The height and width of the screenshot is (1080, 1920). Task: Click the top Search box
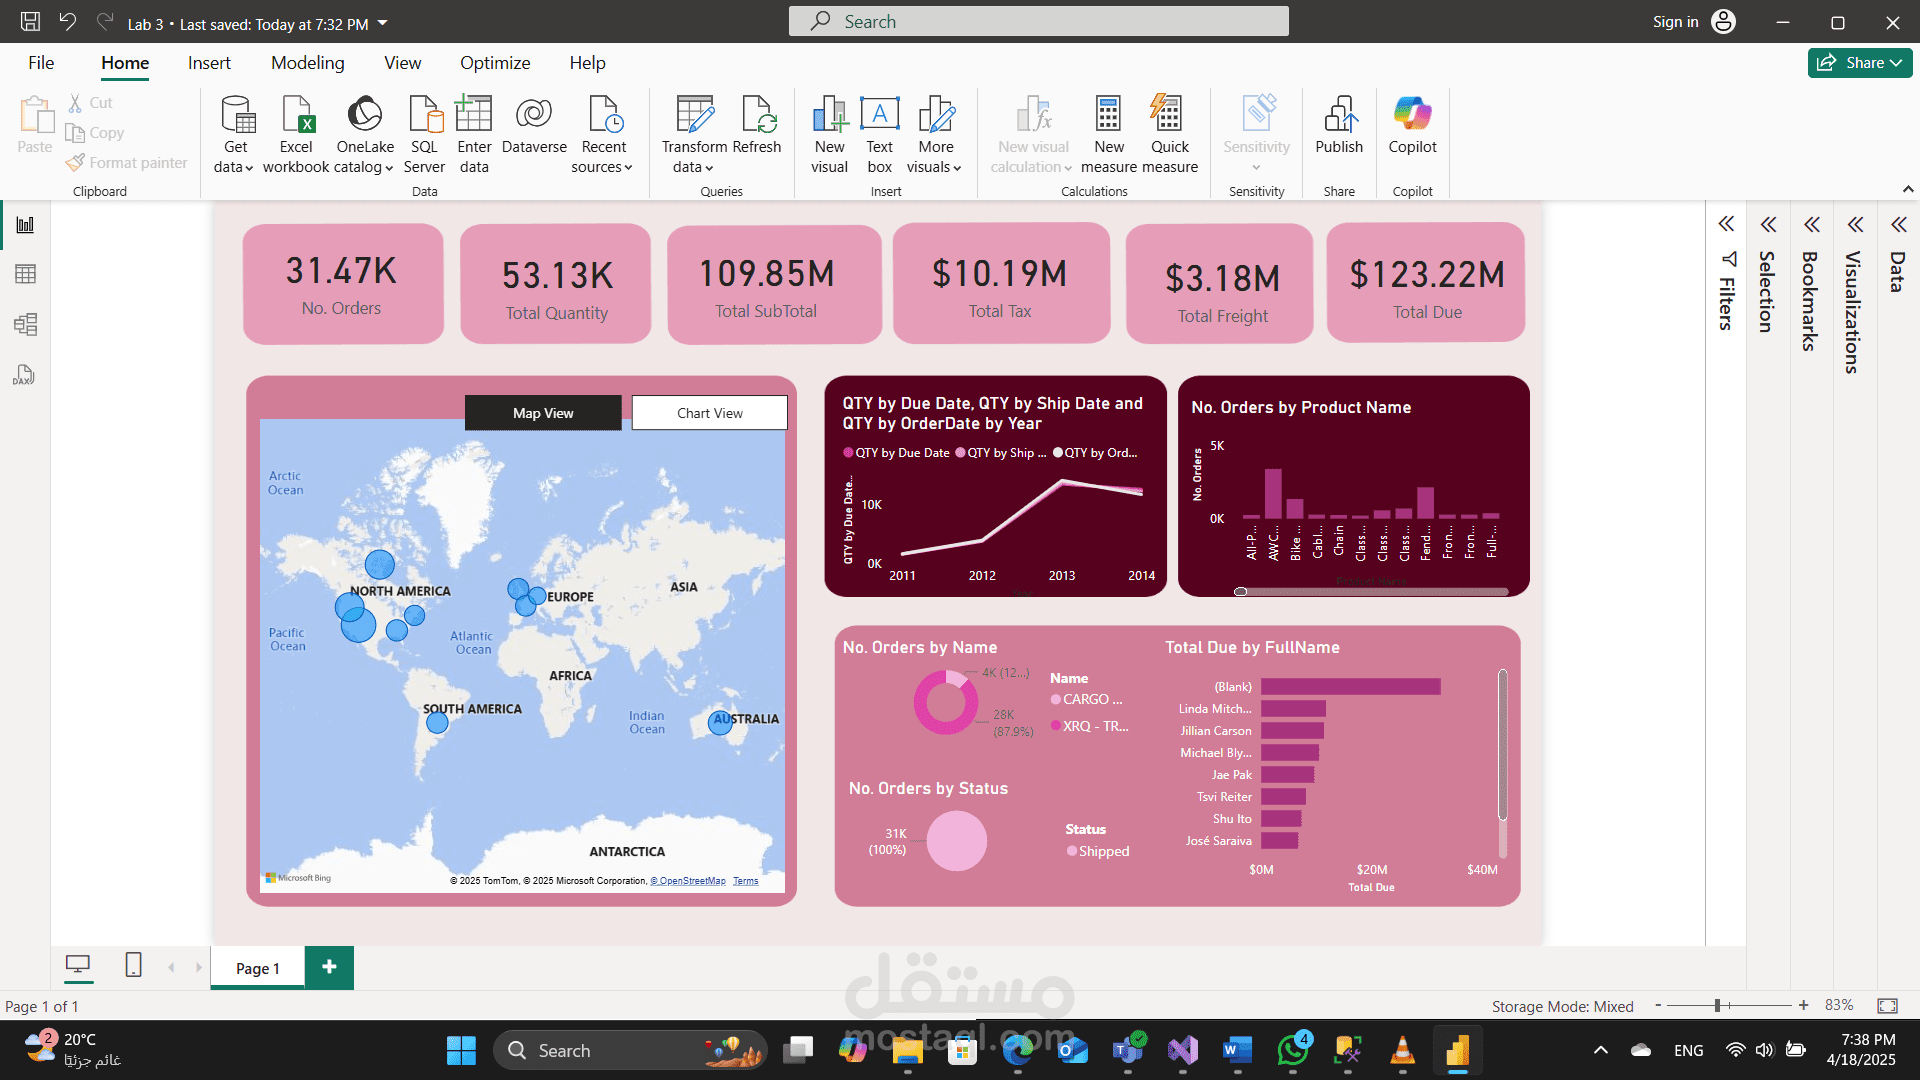(1038, 21)
